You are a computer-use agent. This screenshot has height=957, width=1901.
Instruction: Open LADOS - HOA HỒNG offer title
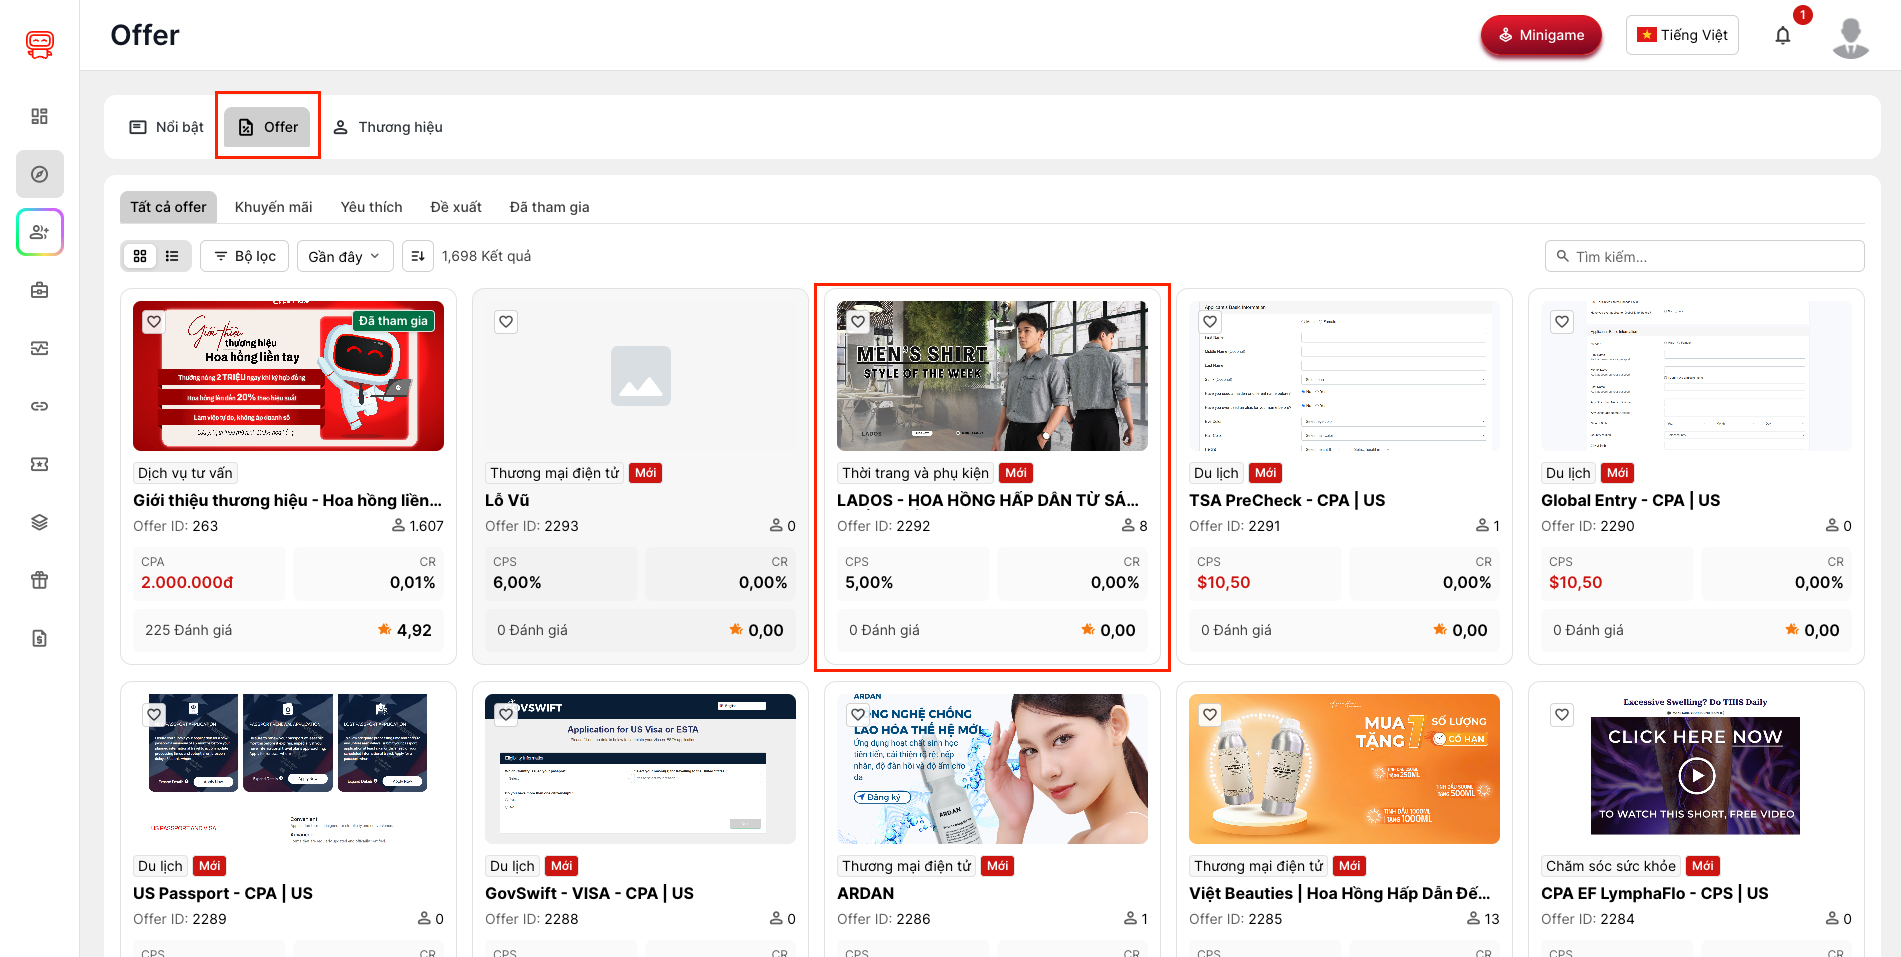click(x=988, y=500)
